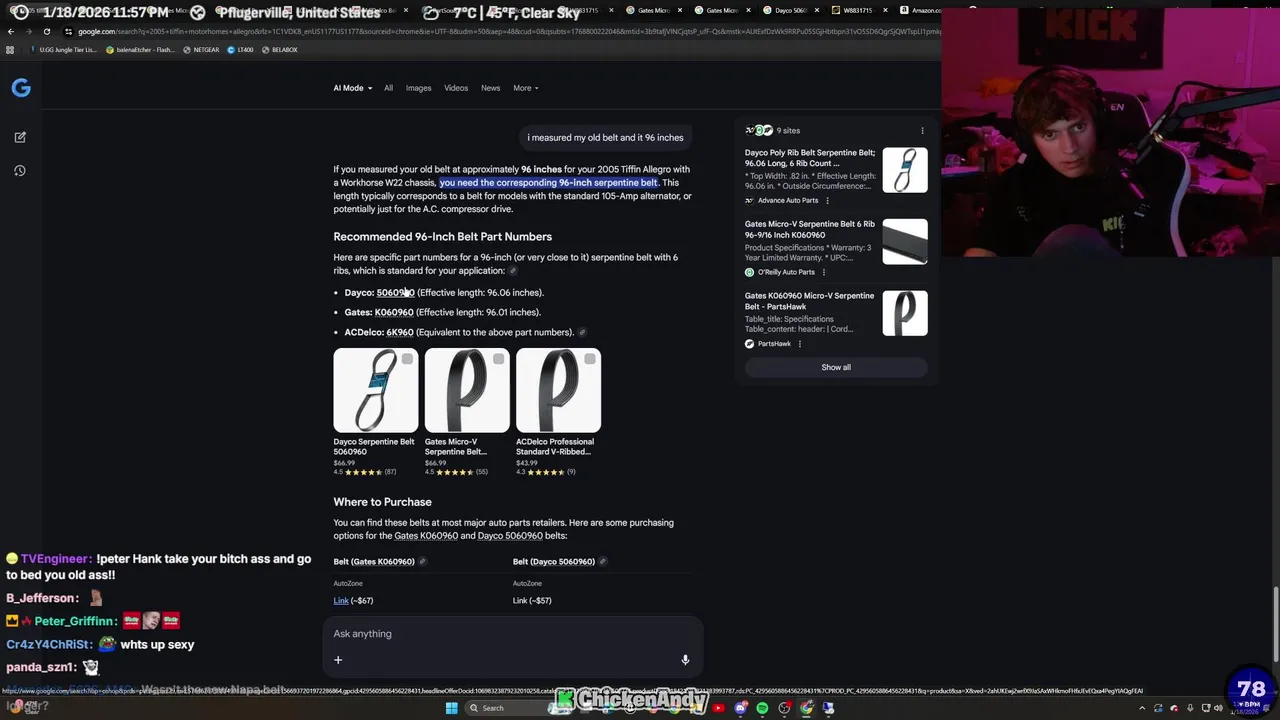Click YouTube icon in the taskbar
This screenshot has width=1280, height=720.
pos(718,708)
